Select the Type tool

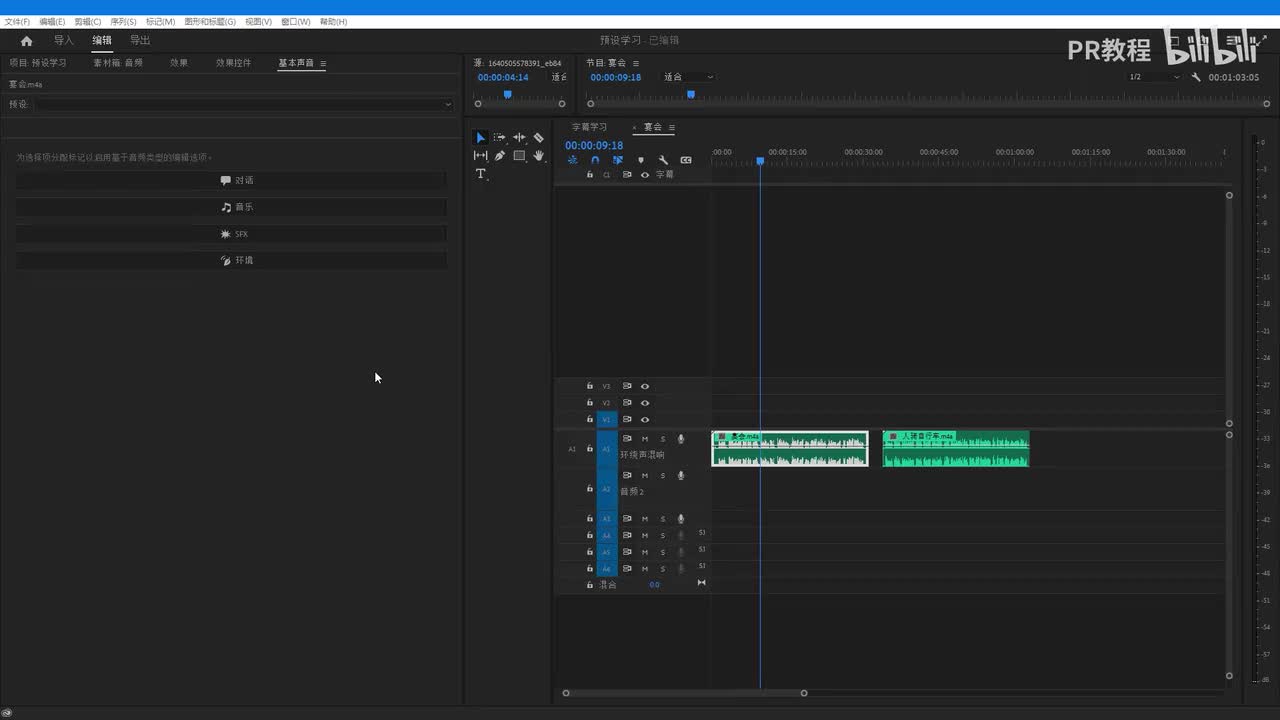(480, 174)
